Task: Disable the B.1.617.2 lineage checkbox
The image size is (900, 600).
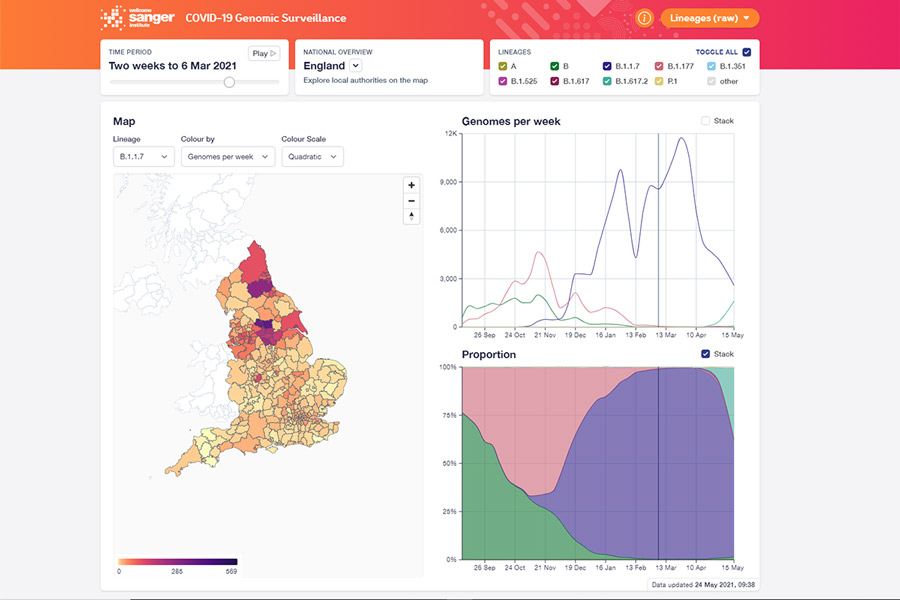Action: click(x=607, y=81)
